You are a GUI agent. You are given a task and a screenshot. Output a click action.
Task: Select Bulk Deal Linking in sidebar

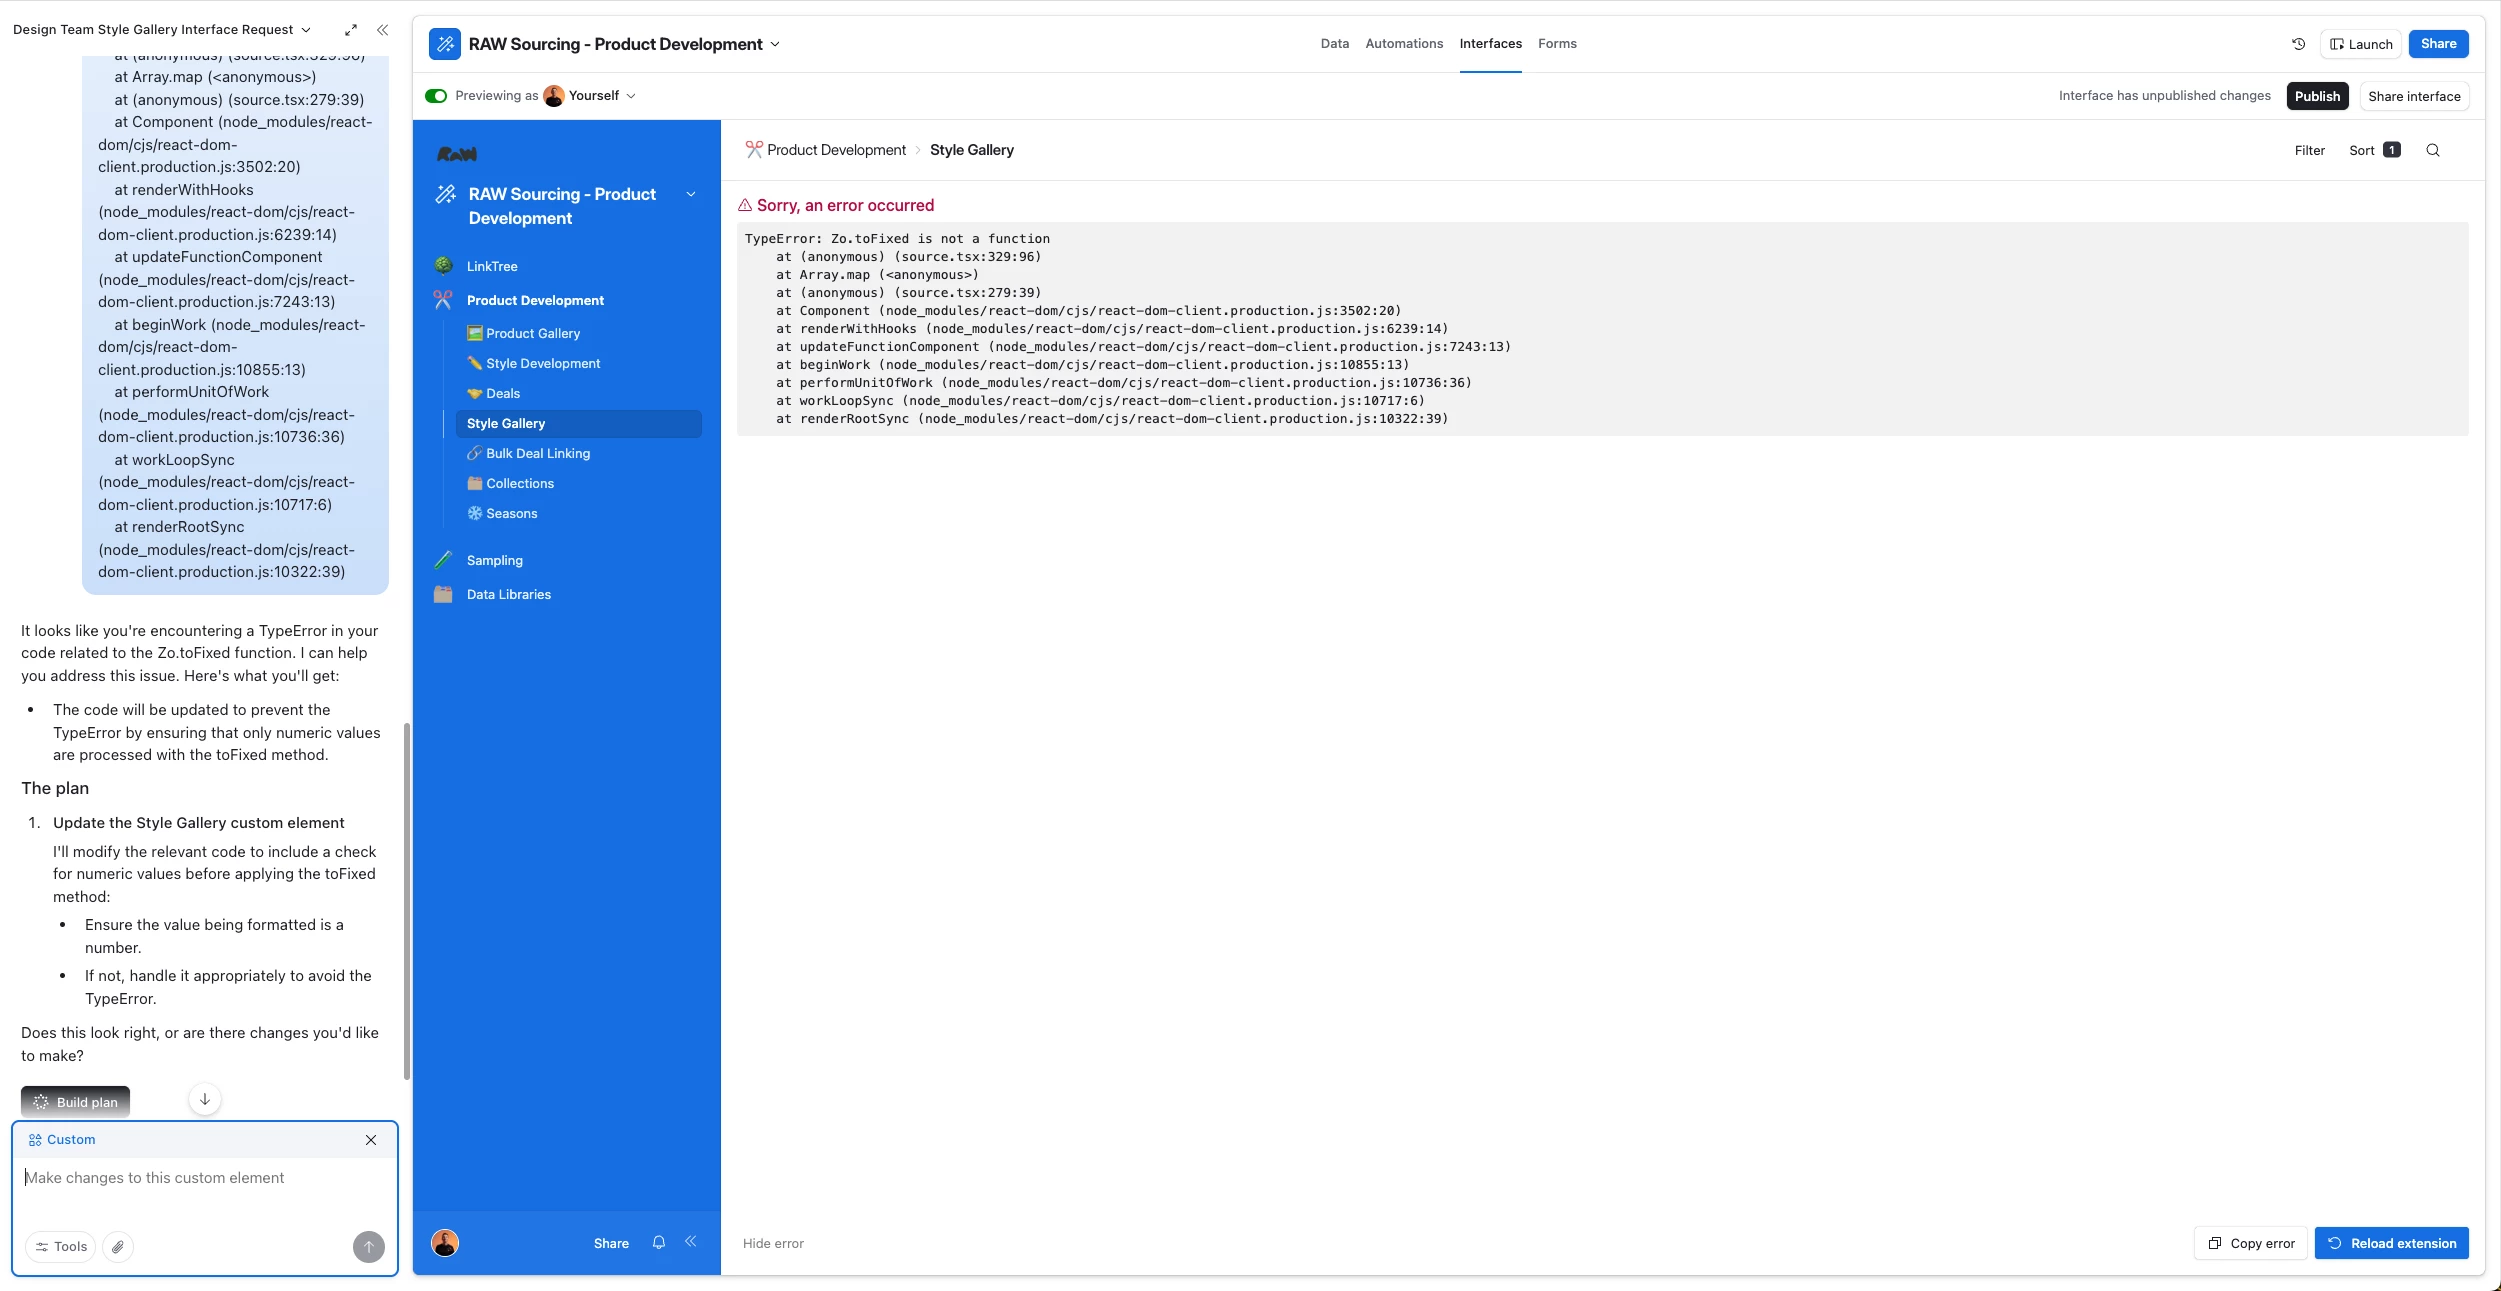coord(538,454)
